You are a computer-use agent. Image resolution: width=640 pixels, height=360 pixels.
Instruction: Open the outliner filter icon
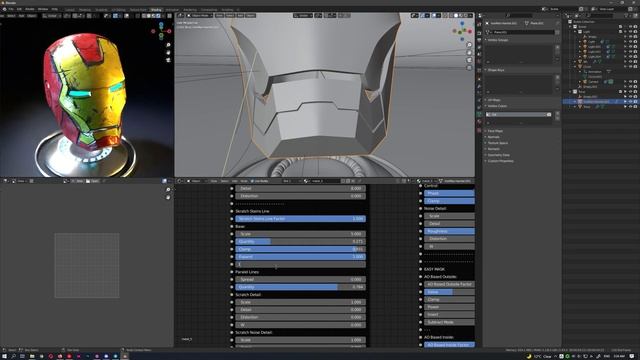(627, 16)
